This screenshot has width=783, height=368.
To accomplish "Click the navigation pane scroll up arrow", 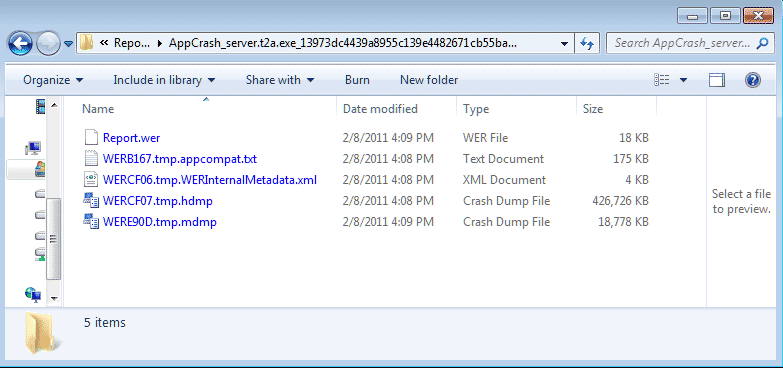I will 54,105.
